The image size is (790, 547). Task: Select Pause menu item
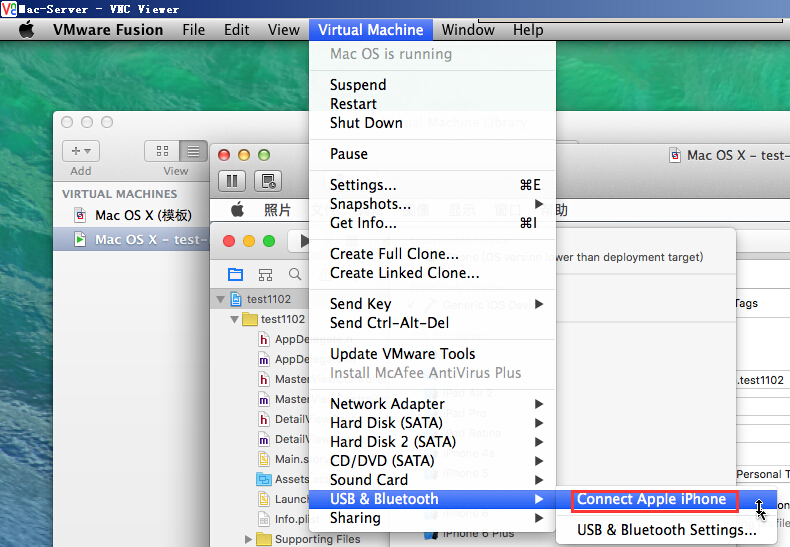(x=432, y=154)
